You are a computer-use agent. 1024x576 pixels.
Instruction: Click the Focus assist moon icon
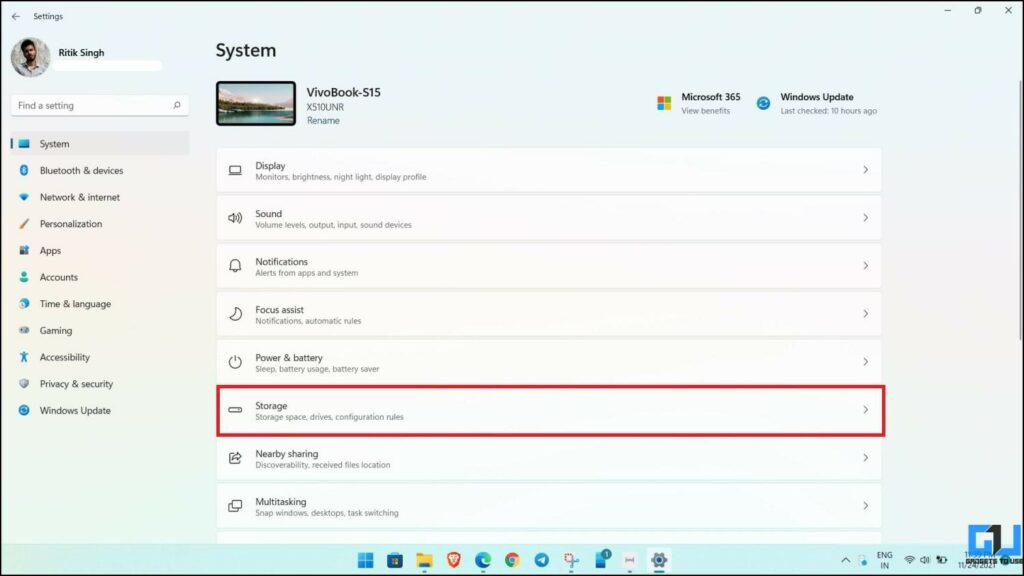(235, 313)
